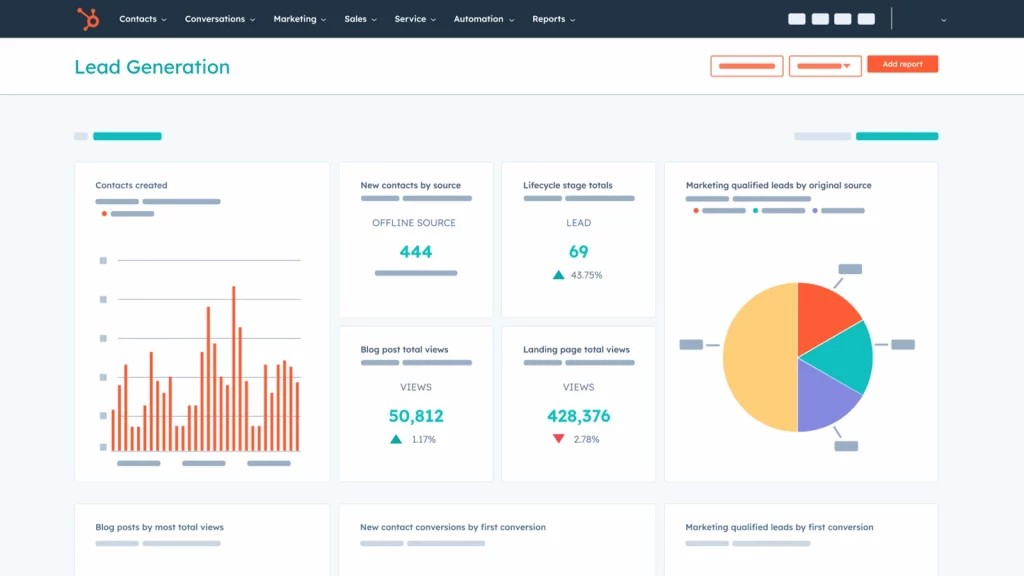Open the Reports menu
Image resolution: width=1024 pixels, height=576 pixels.
[554, 19]
